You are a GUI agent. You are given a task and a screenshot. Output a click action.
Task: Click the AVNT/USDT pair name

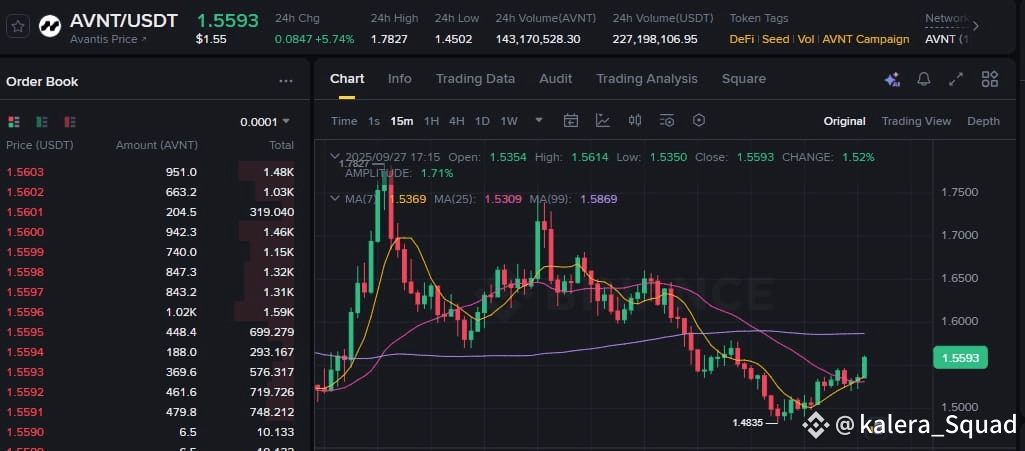point(124,20)
